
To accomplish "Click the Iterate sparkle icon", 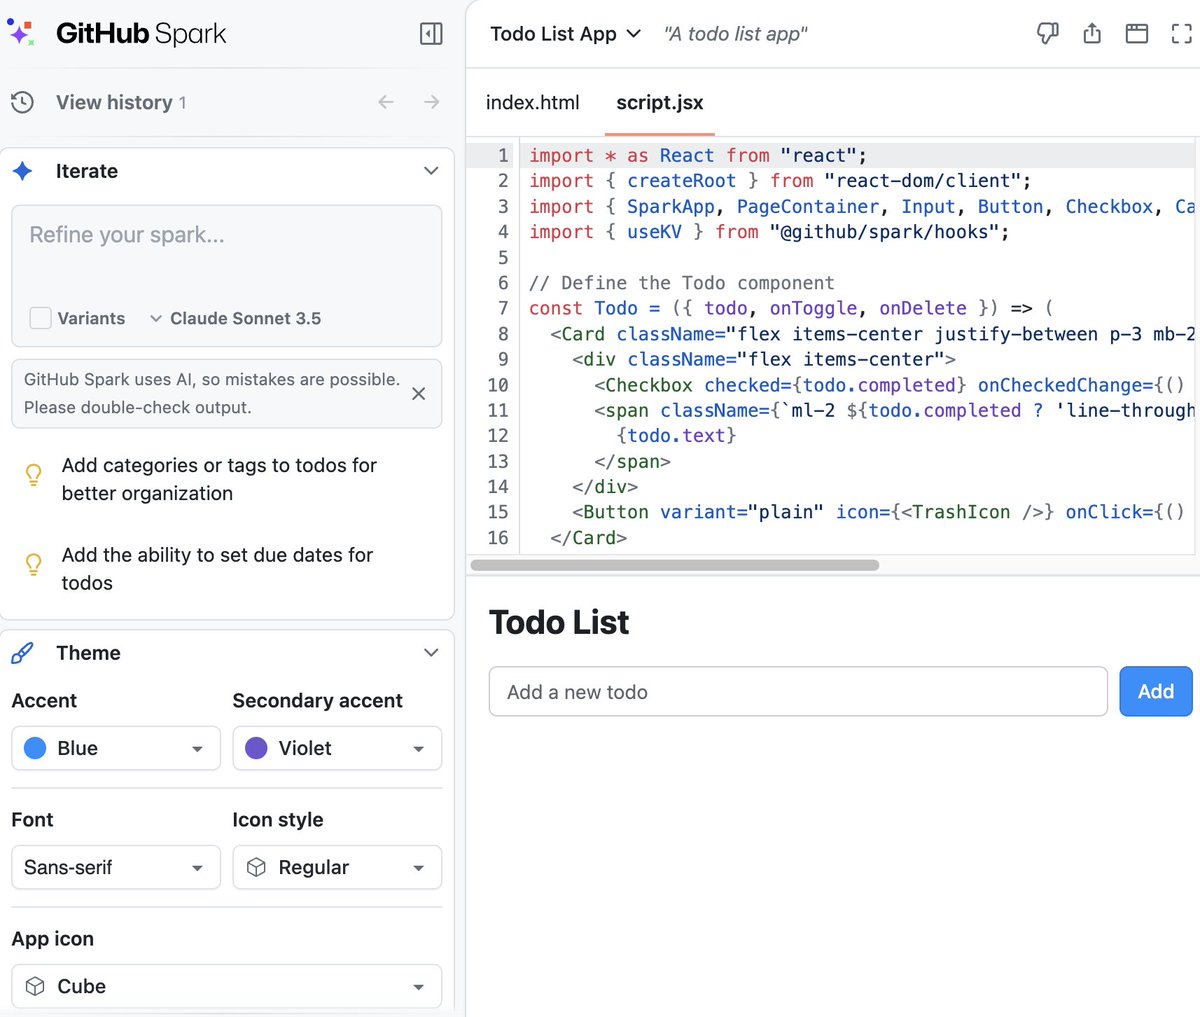I will click(x=22, y=171).
